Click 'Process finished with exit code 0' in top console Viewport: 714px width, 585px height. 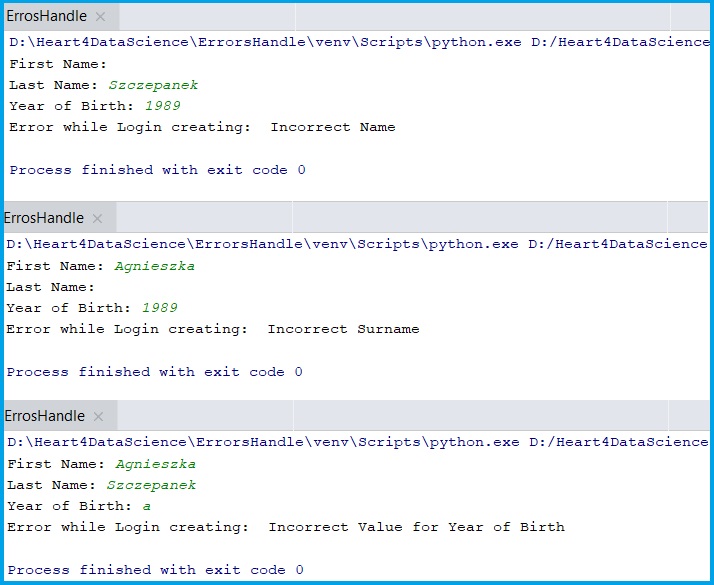click(158, 170)
